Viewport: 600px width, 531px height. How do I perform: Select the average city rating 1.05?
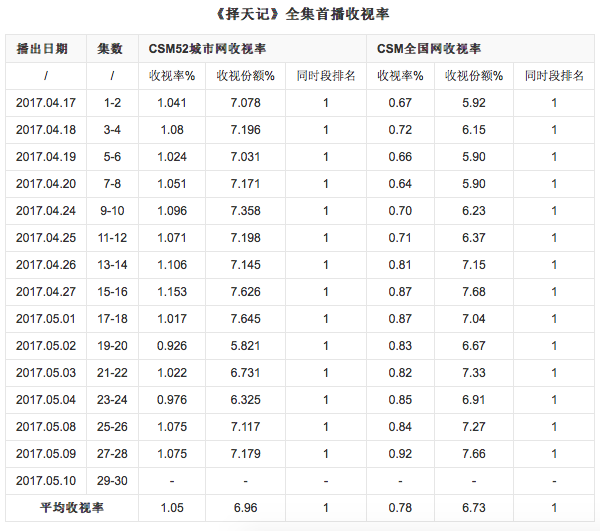(x=172, y=508)
